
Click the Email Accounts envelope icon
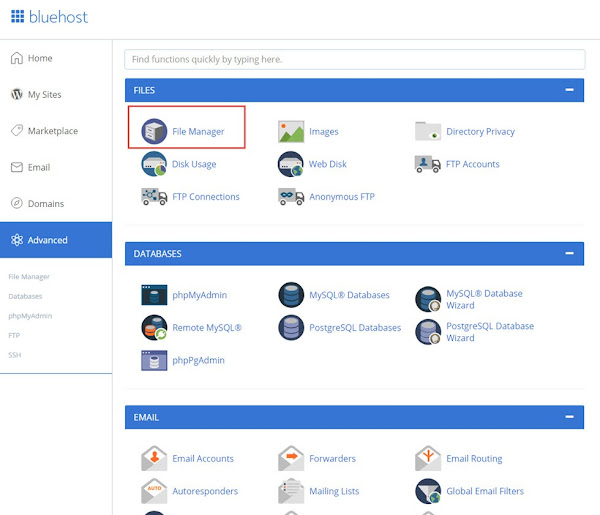click(x=154, y=458)
